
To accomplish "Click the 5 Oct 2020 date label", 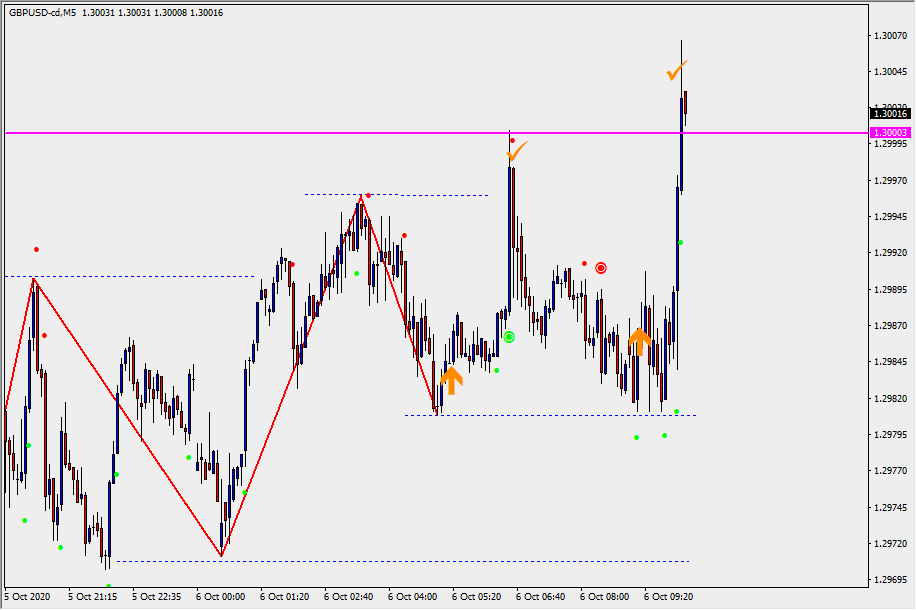I will 28,596.
